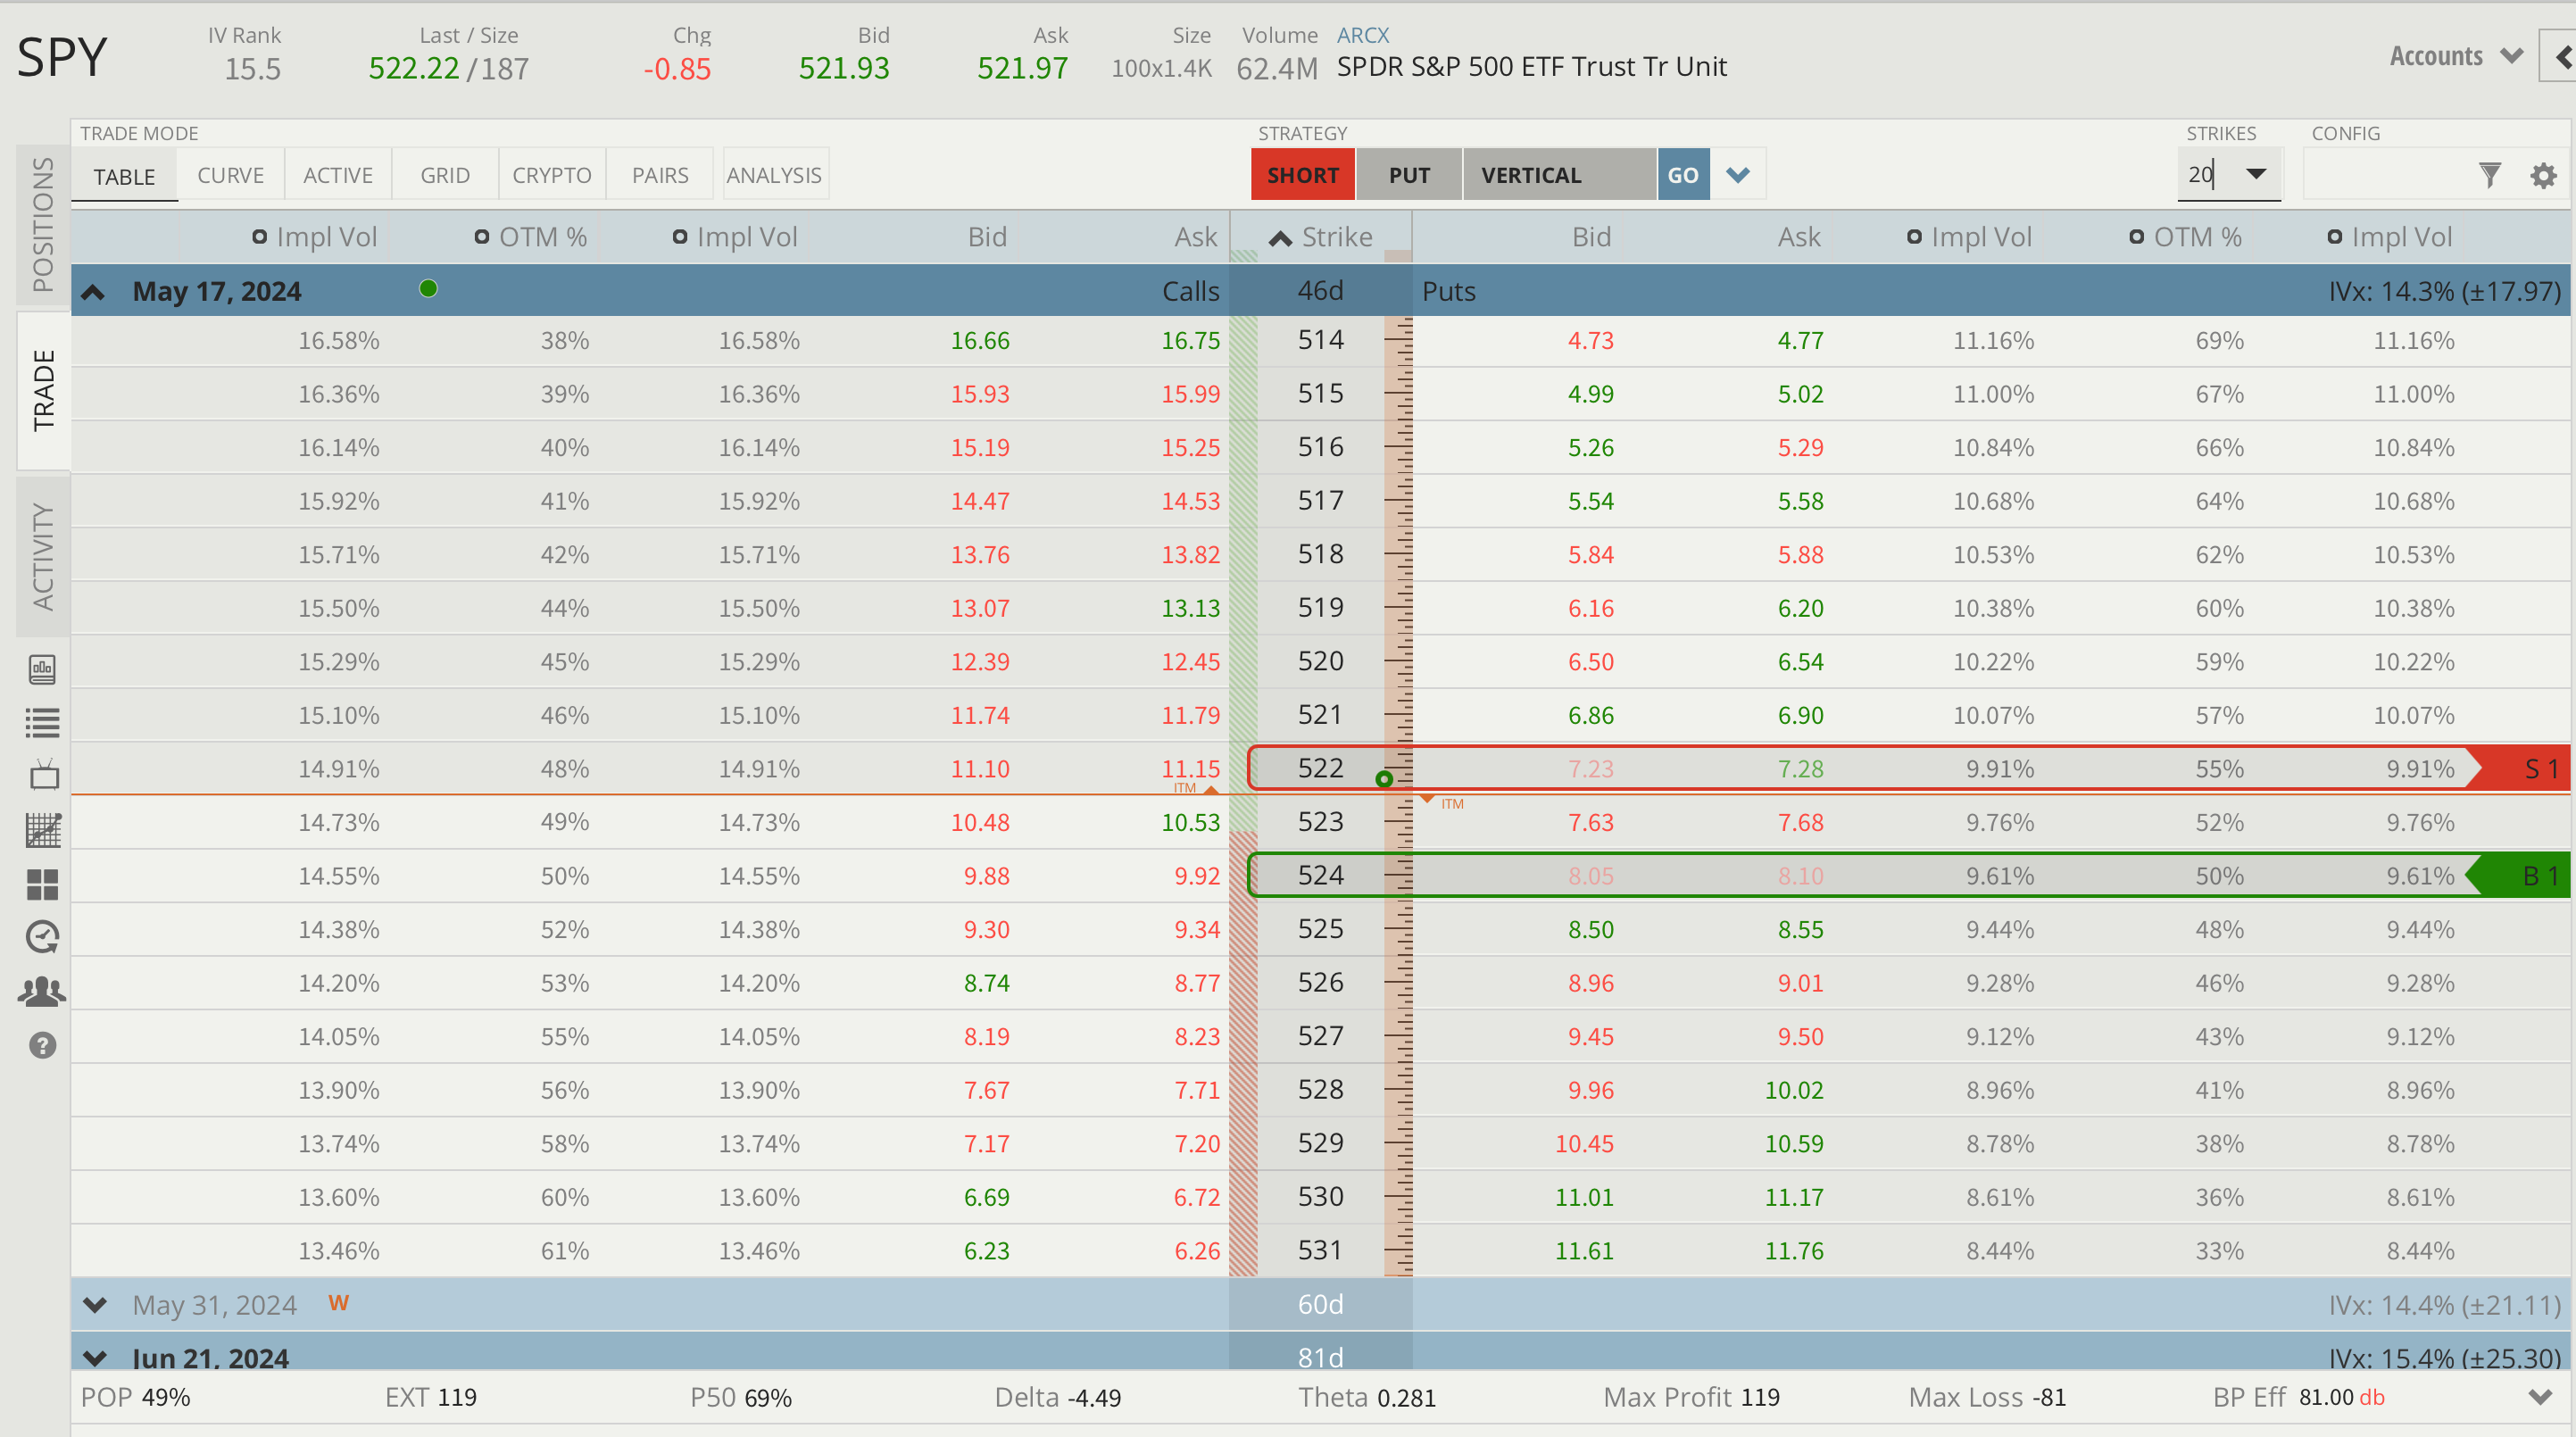Viewport: 2576px width, 1437px height.
Task: Expand the May 31, 2024 expiration row
Action: pyautogui.click(x=95, y=1304)
